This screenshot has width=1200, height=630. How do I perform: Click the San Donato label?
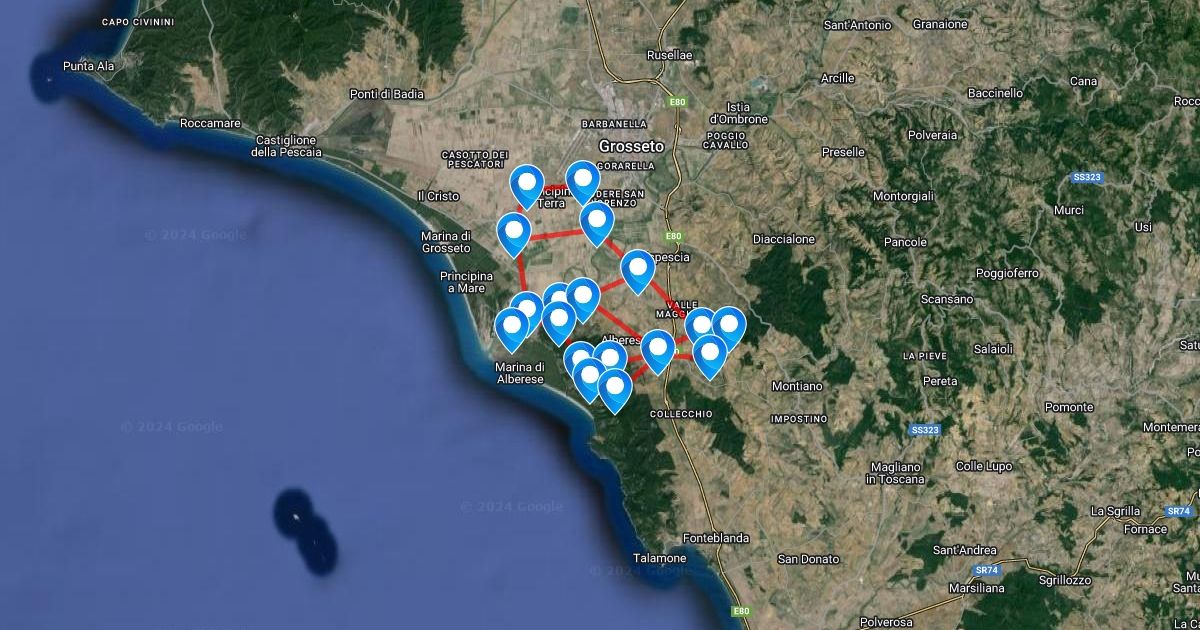coord(809,559)
